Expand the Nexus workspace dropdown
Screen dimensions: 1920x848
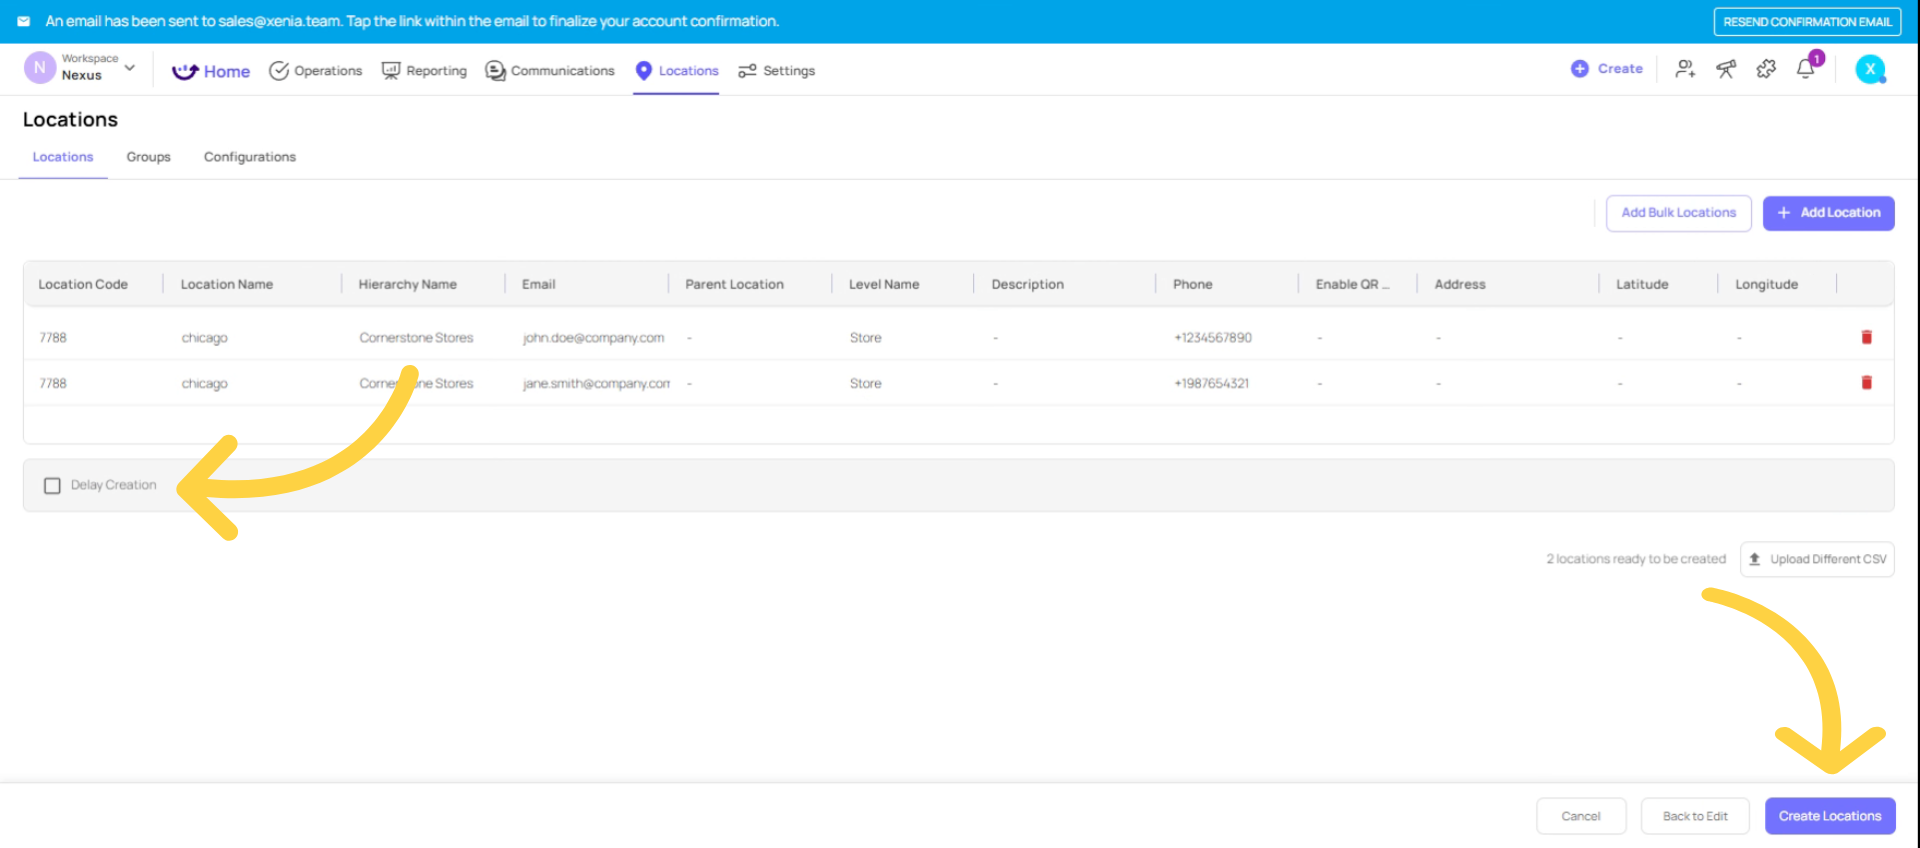pyautogui.click(x=129, y=68)
